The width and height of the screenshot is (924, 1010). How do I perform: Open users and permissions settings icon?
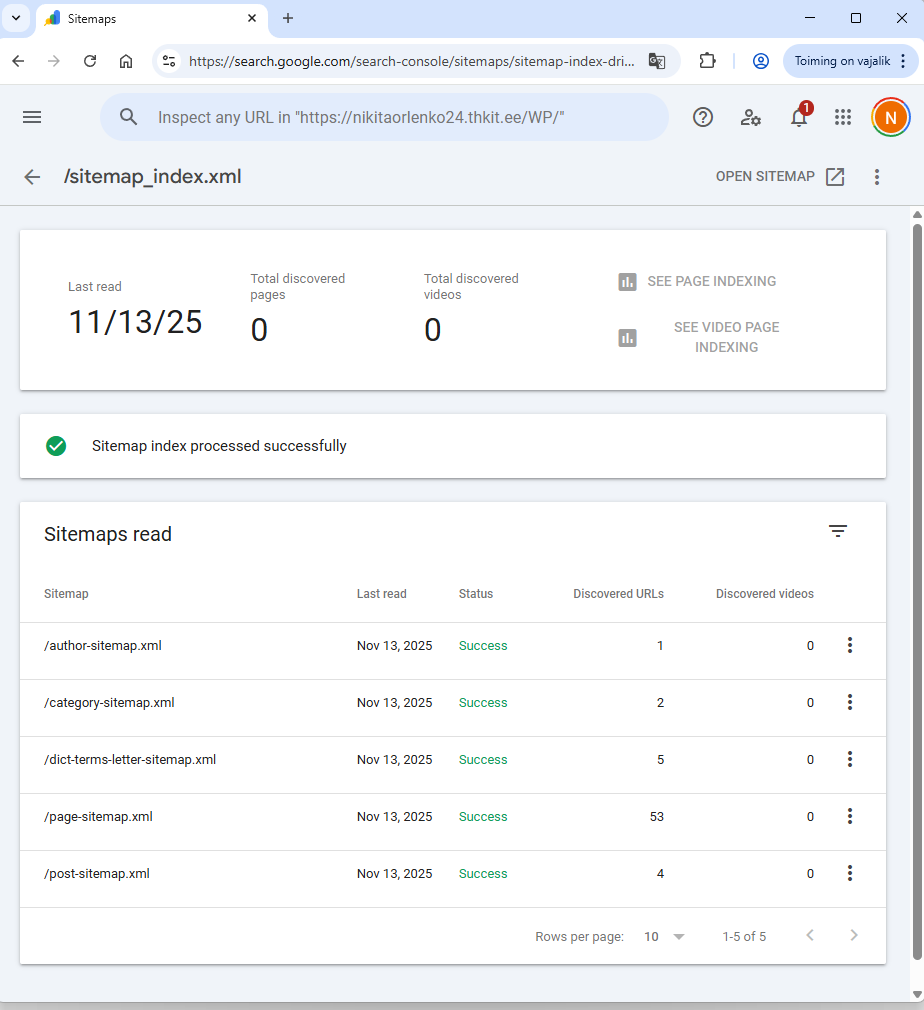751,117
